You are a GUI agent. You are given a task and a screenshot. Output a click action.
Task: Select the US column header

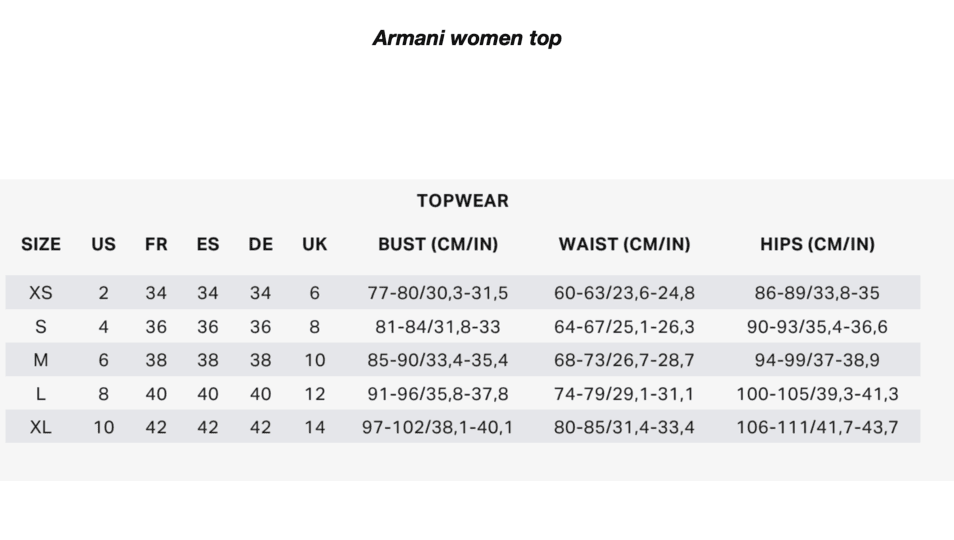(103, 244)
